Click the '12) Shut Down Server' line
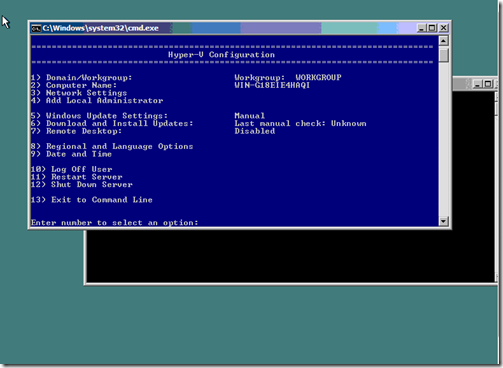The image size is (503, 368). [82, 185]
